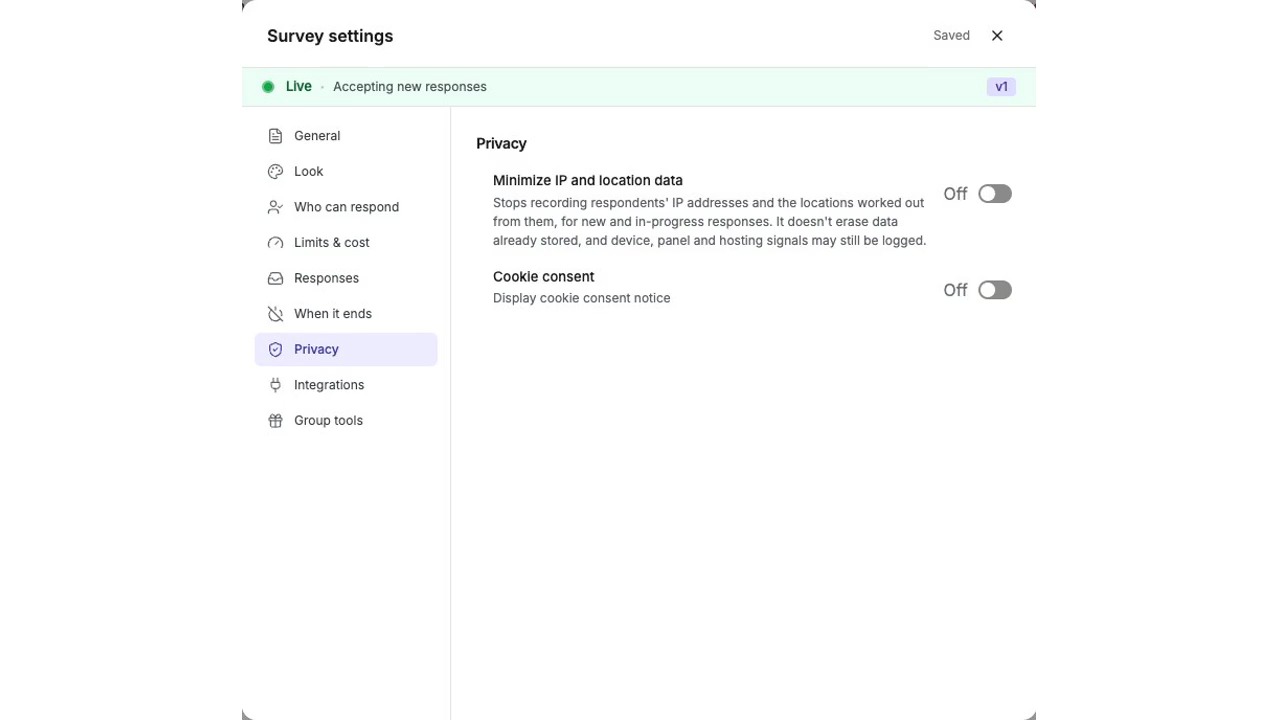
Task: Click the Responses inbox icon
Action: pos(275,278)
